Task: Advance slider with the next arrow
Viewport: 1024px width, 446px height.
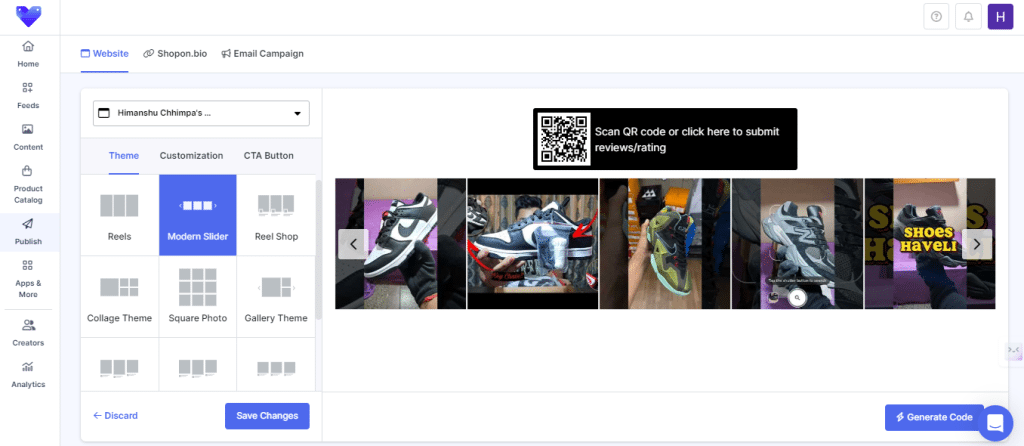Action: (977, 244)
